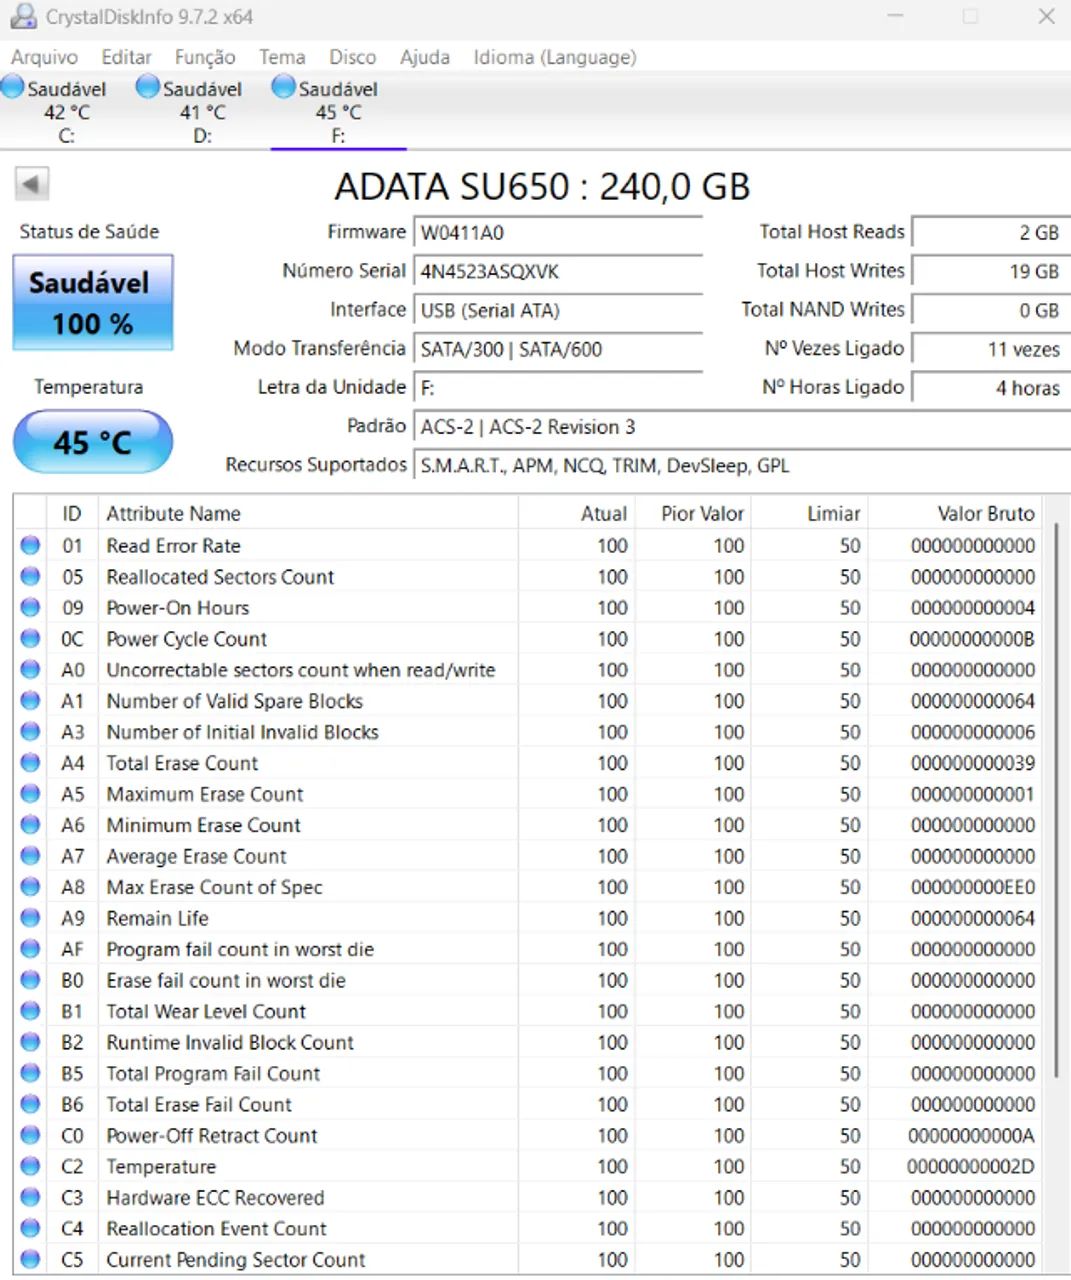Viewport: 1071px width, 1280px height.
Task: Open the Função menu
Action: (205, 57)
